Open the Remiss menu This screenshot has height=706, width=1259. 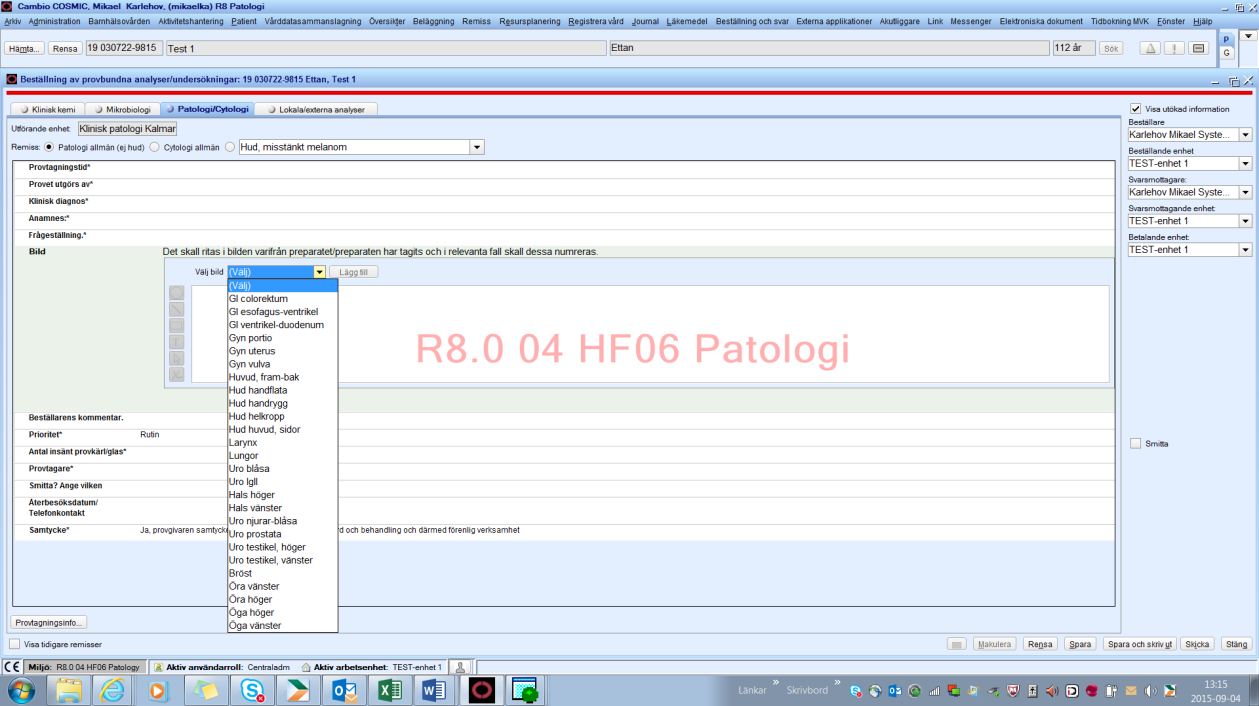(476, 21)
